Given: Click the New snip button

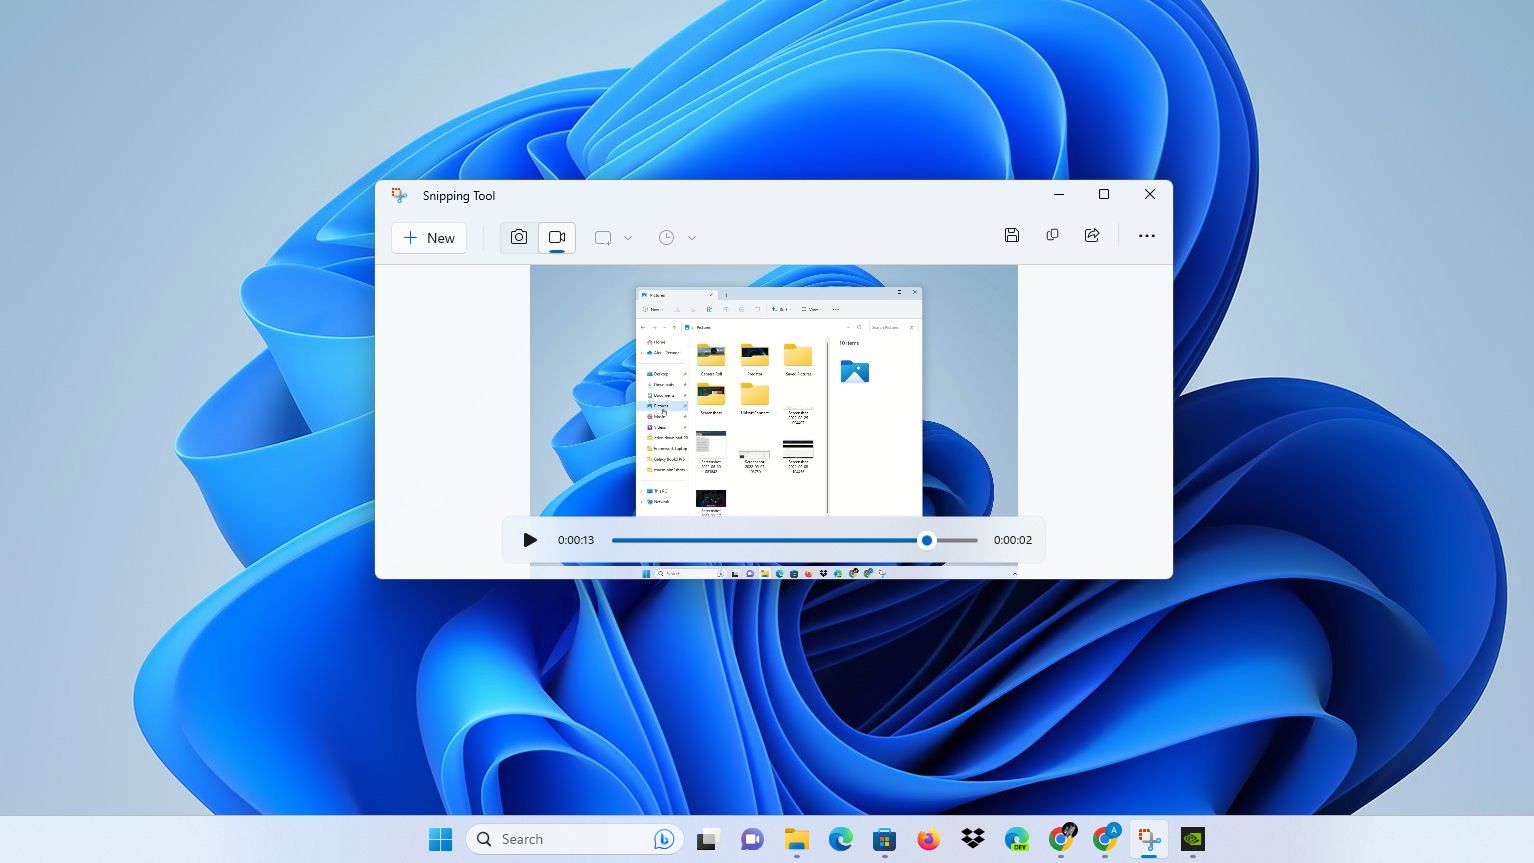Looking at the screenshot, I should click(x=428, y=237).
